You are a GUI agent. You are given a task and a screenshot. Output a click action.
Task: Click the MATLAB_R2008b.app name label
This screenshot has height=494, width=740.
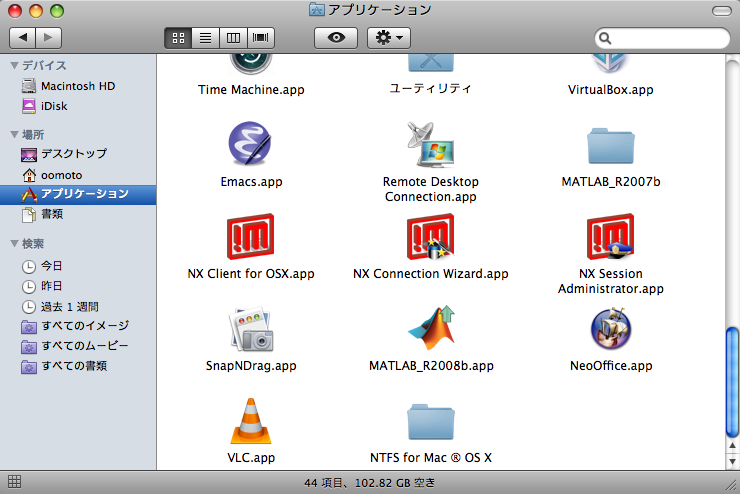point(431,366)
